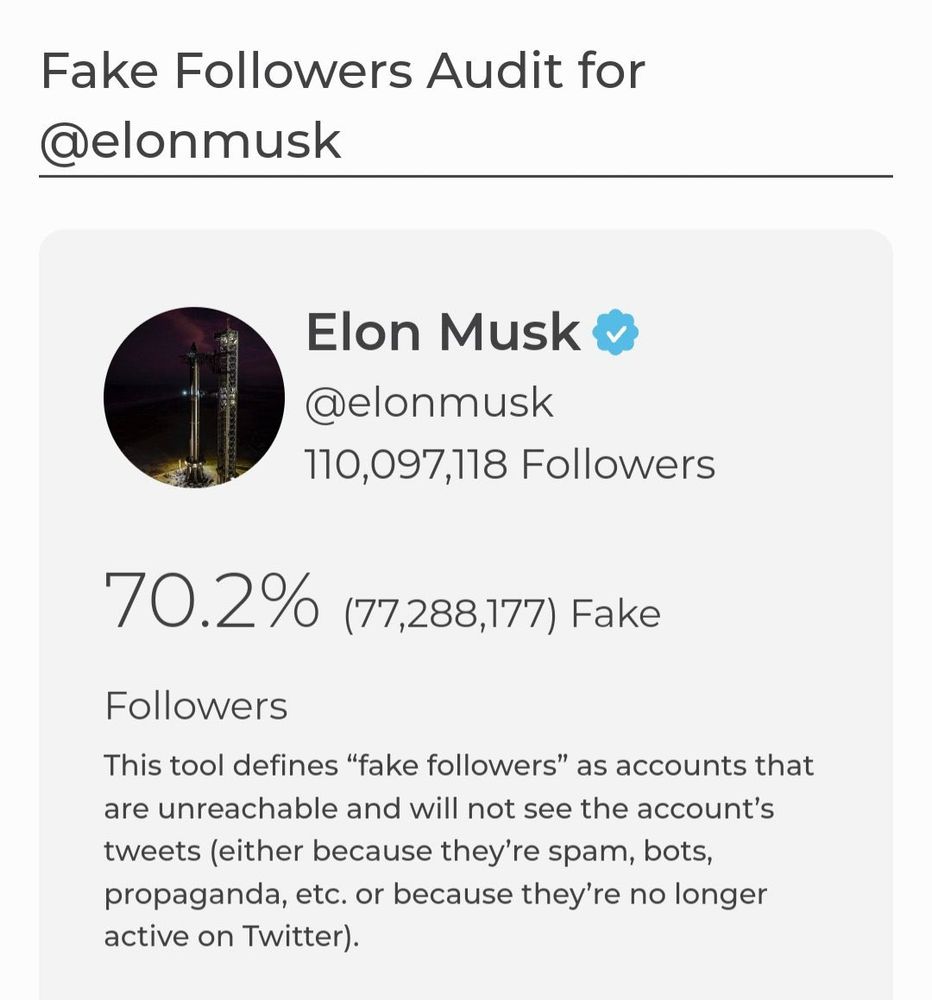Click the bold Elon Musk display name
This screenshot has height=1000, width=932.
tap(442, 333)
